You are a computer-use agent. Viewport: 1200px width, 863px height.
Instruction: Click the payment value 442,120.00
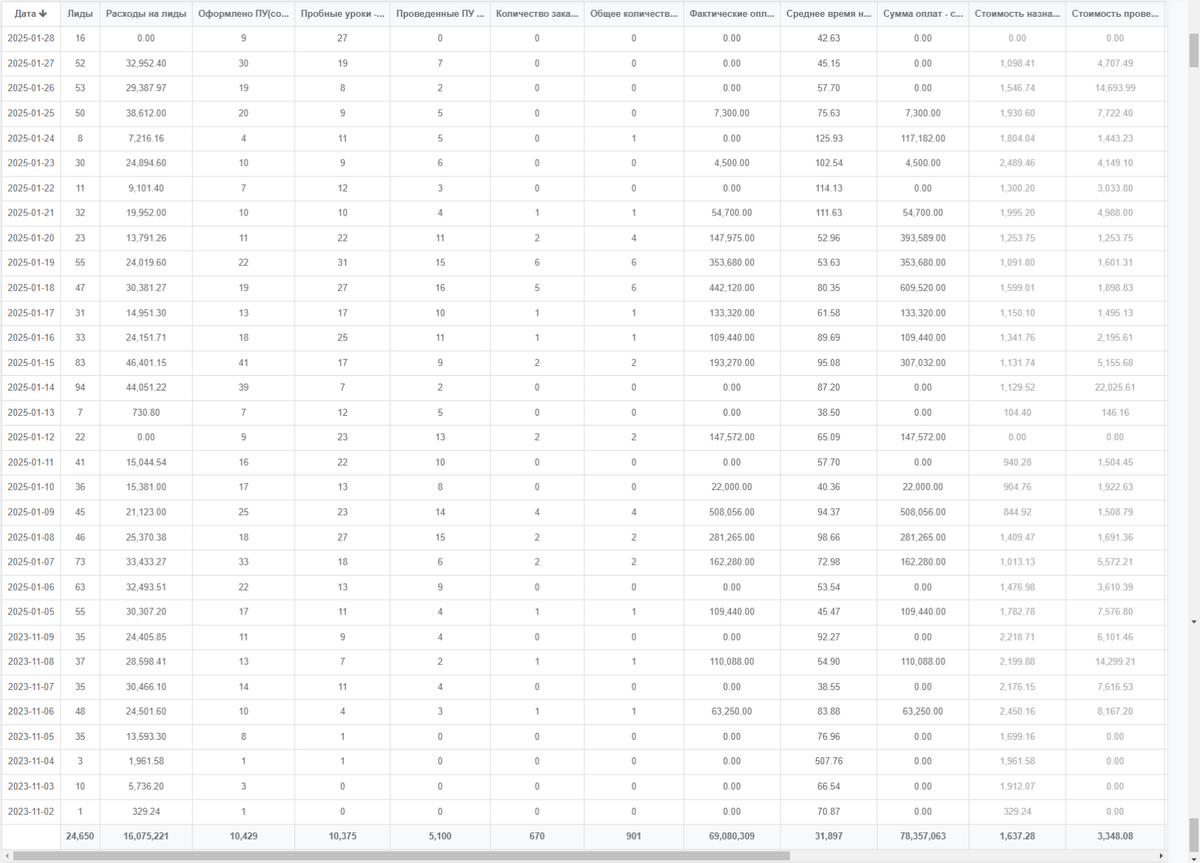(731, 288)
